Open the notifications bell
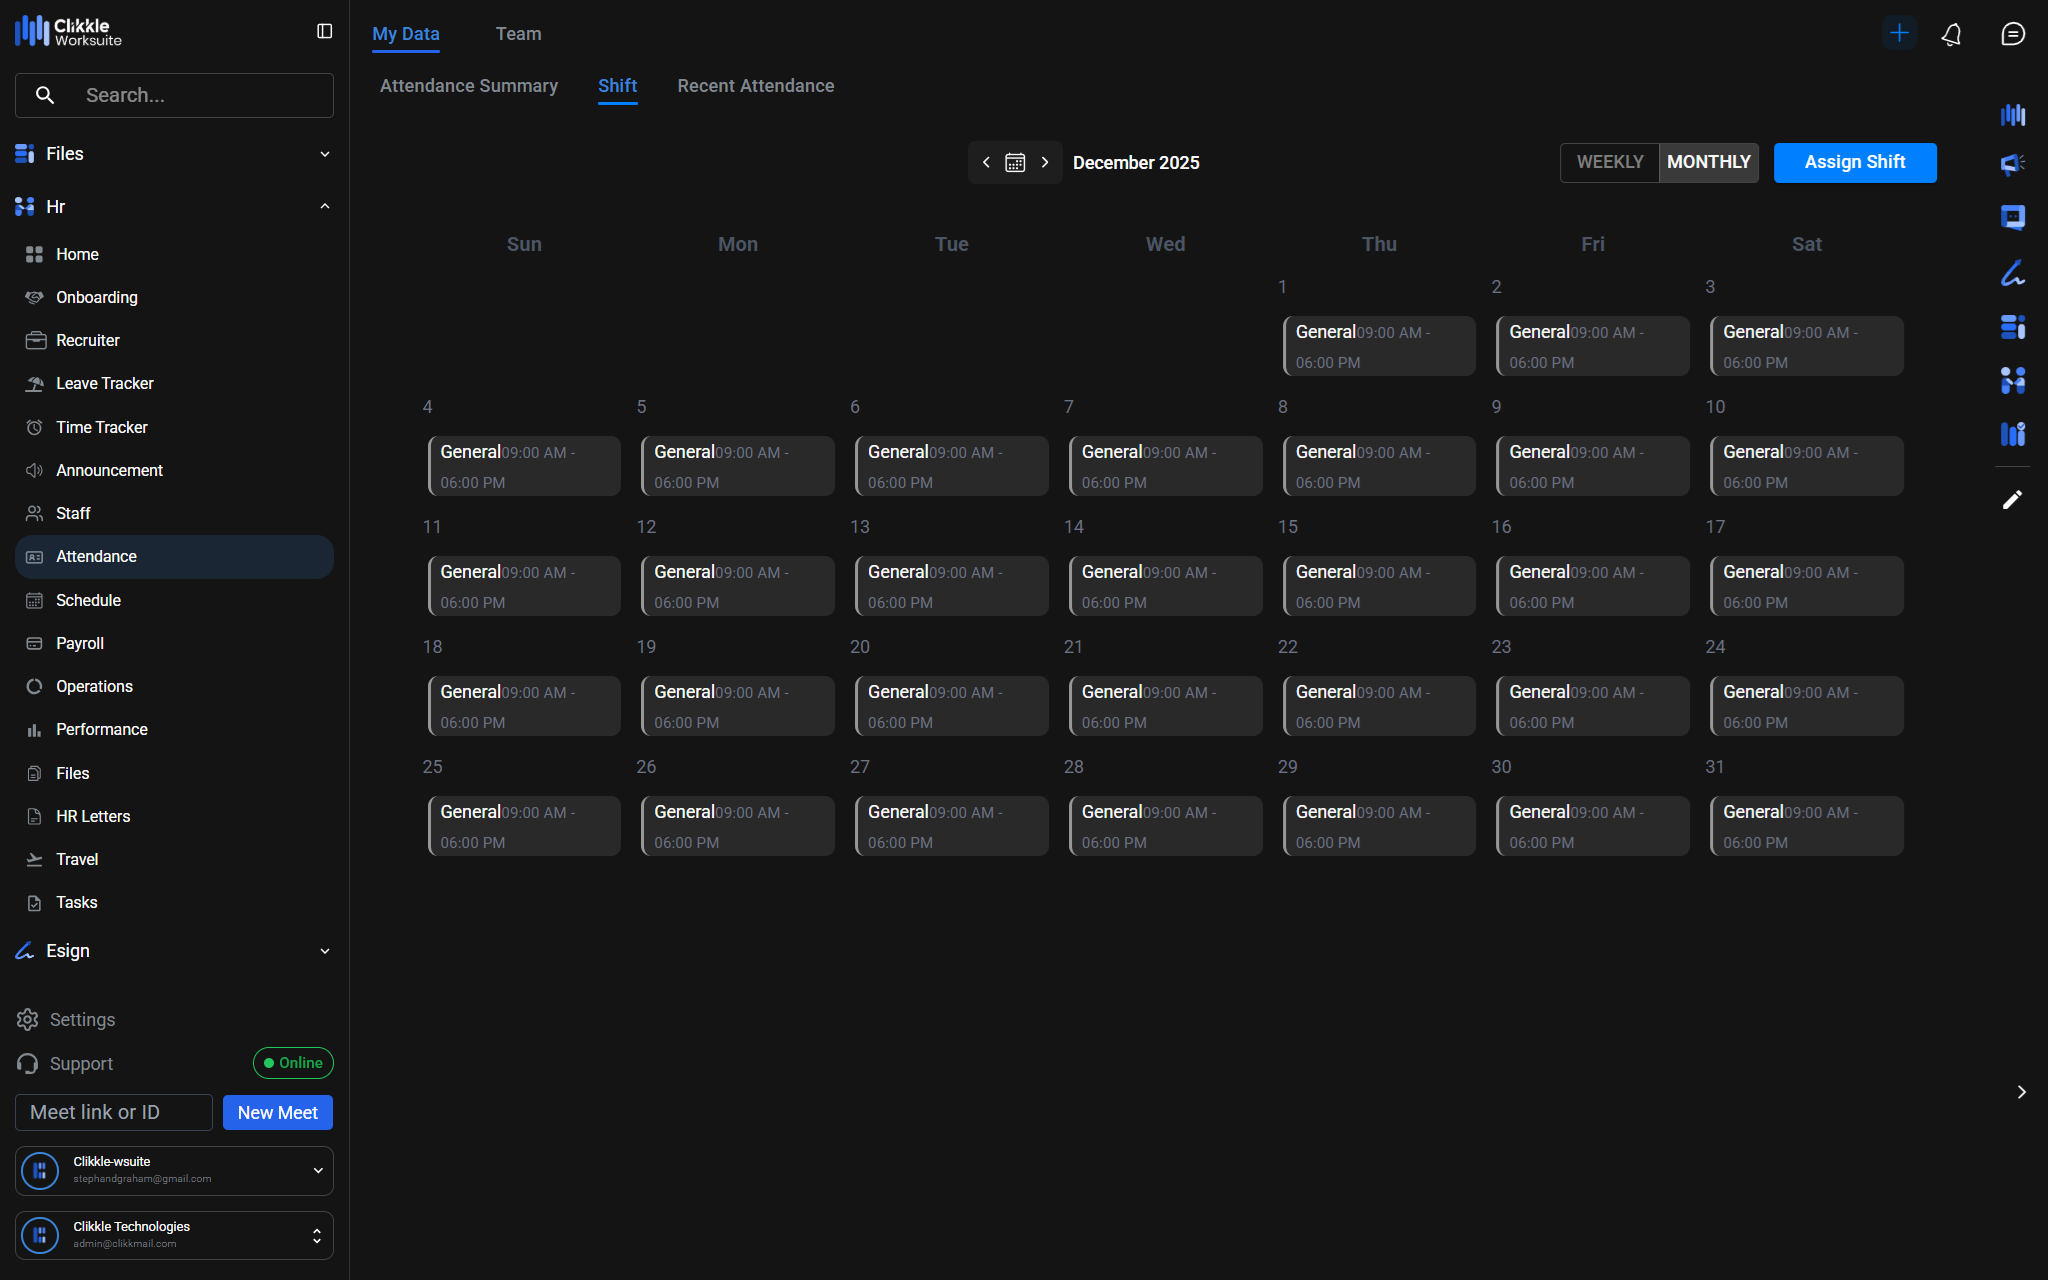The height and width of the screenshot is (1280, 2048). [1951, 34]
